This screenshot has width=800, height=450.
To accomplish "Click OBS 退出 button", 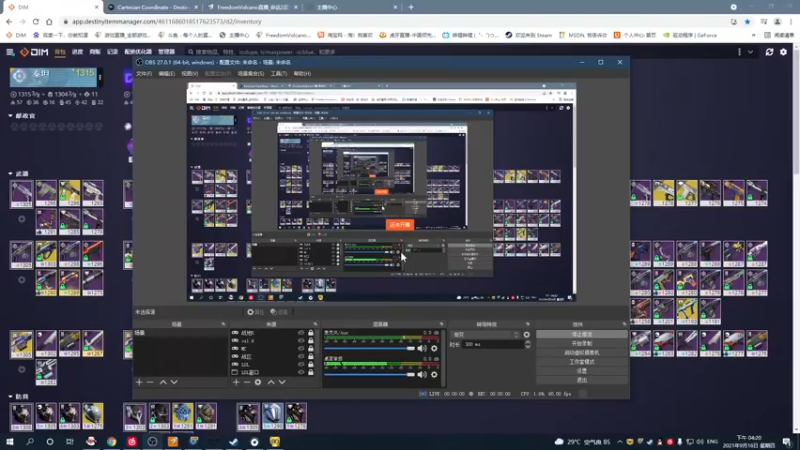I will click(582, 380).
